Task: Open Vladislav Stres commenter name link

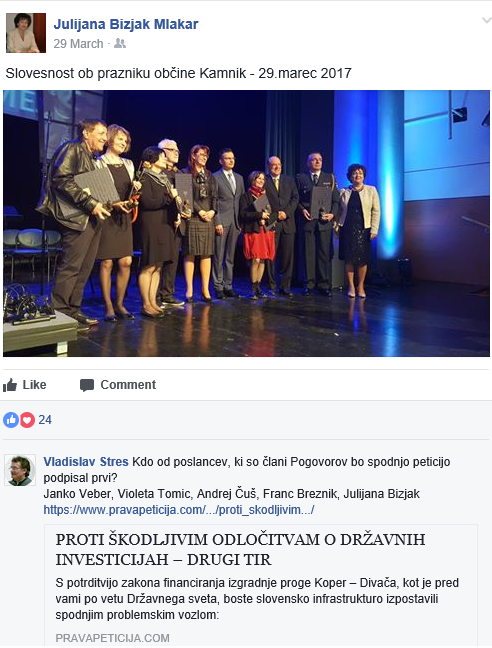Action: [x=86, y=462]
